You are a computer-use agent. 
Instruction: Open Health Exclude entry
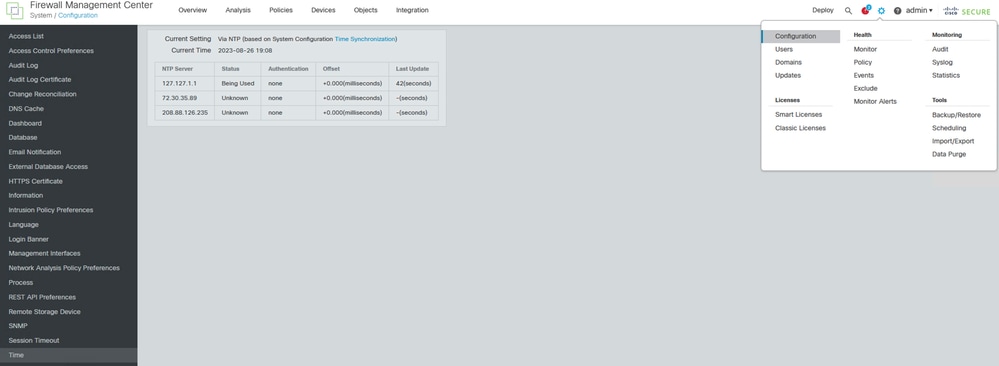[865, 89]
